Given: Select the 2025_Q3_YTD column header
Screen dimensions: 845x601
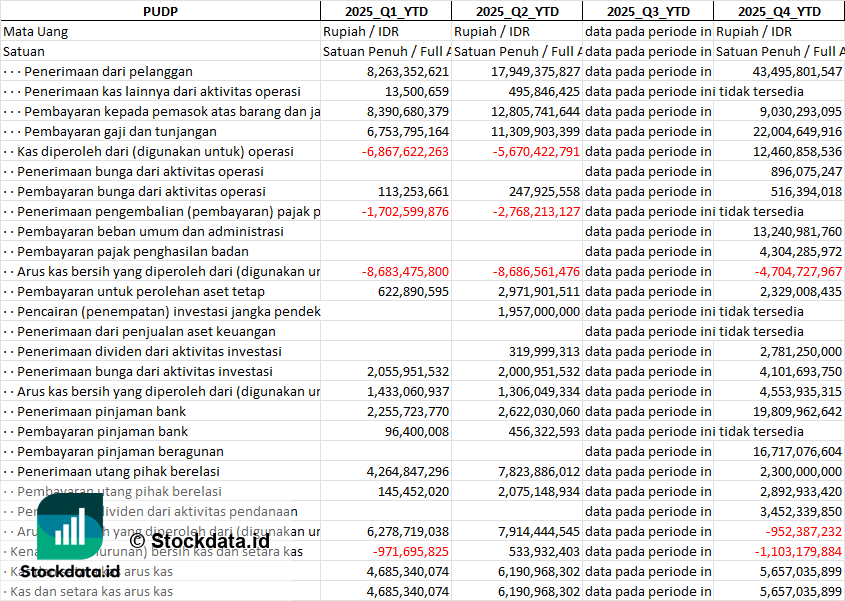Looking at the screenshot, I should [647, 11].
